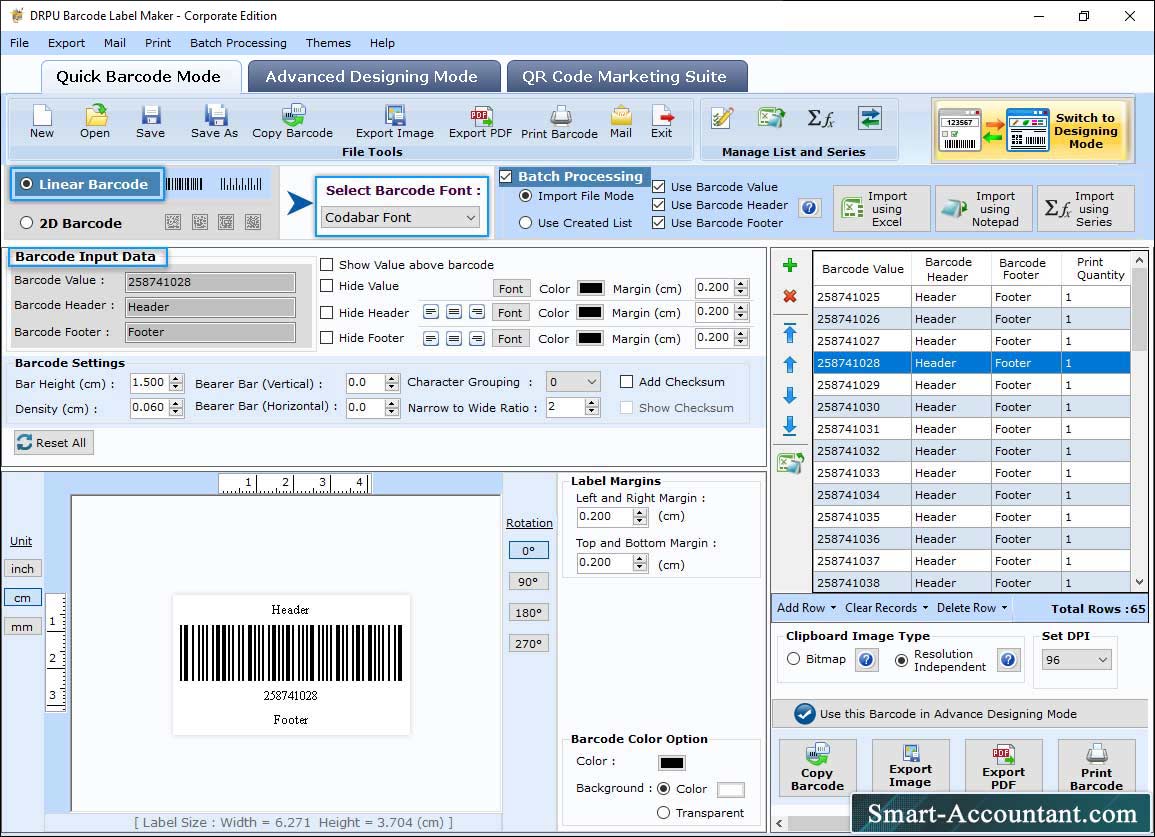Align header text left icon
Image resolution: width=1155 pixels, height=837 pixels.
tap(431, 312)
